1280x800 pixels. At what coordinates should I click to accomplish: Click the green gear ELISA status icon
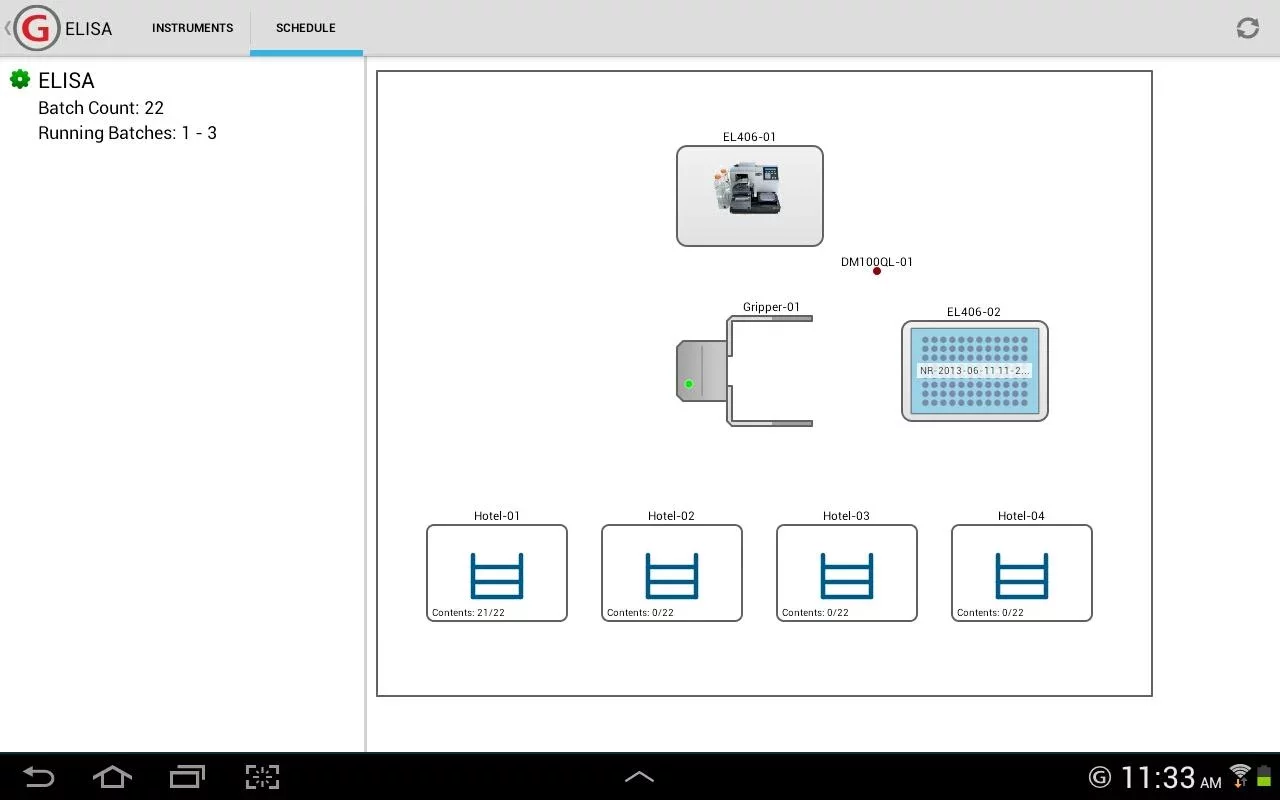pos(20,79)
